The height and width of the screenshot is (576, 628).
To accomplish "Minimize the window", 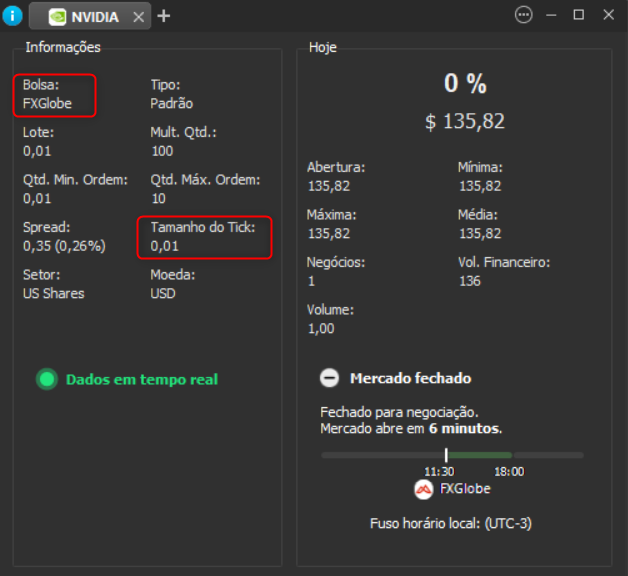I will [x=551, y=15].
